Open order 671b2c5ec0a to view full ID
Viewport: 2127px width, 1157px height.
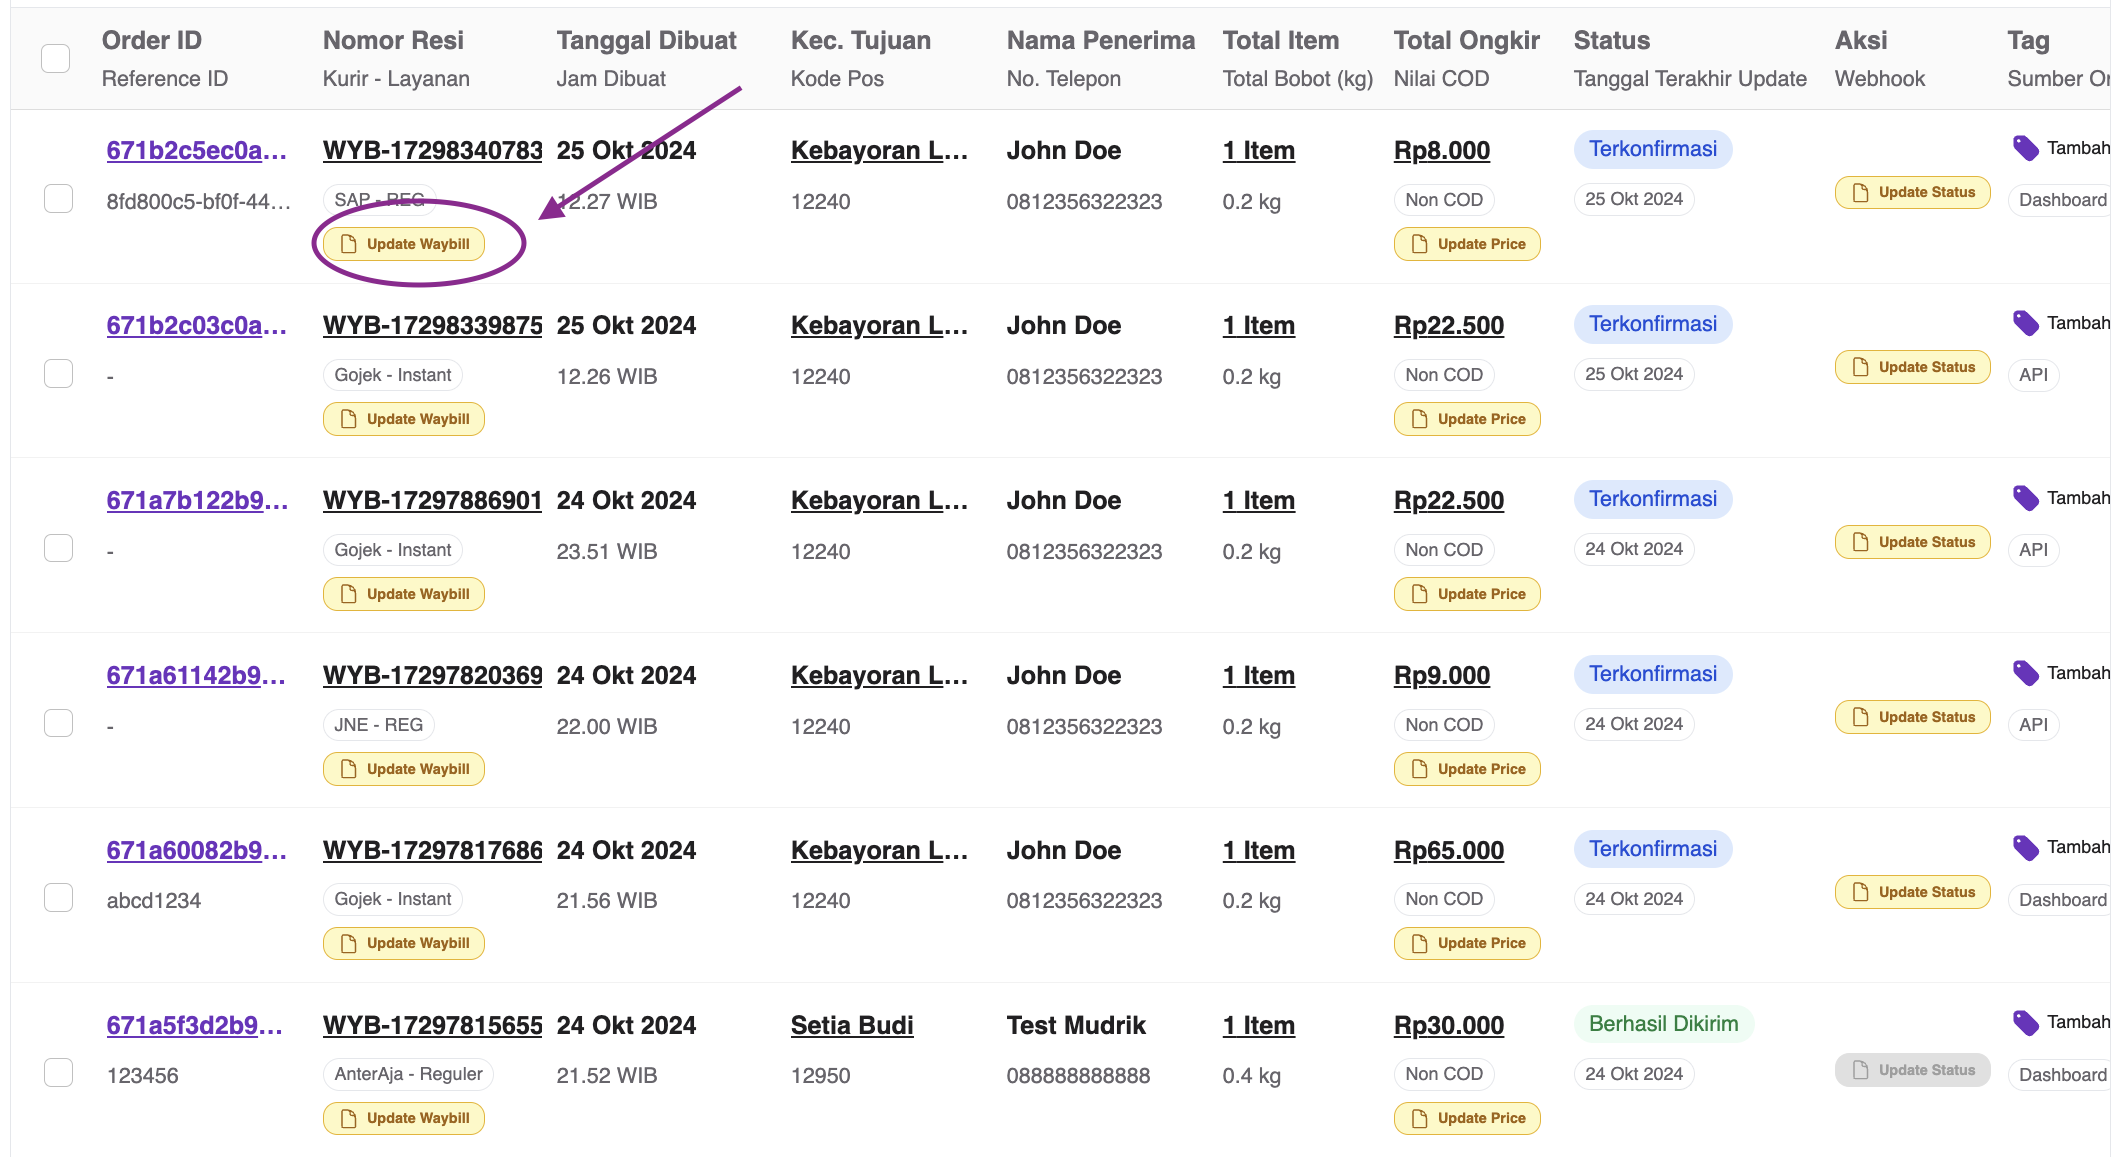tap(195, 149)
